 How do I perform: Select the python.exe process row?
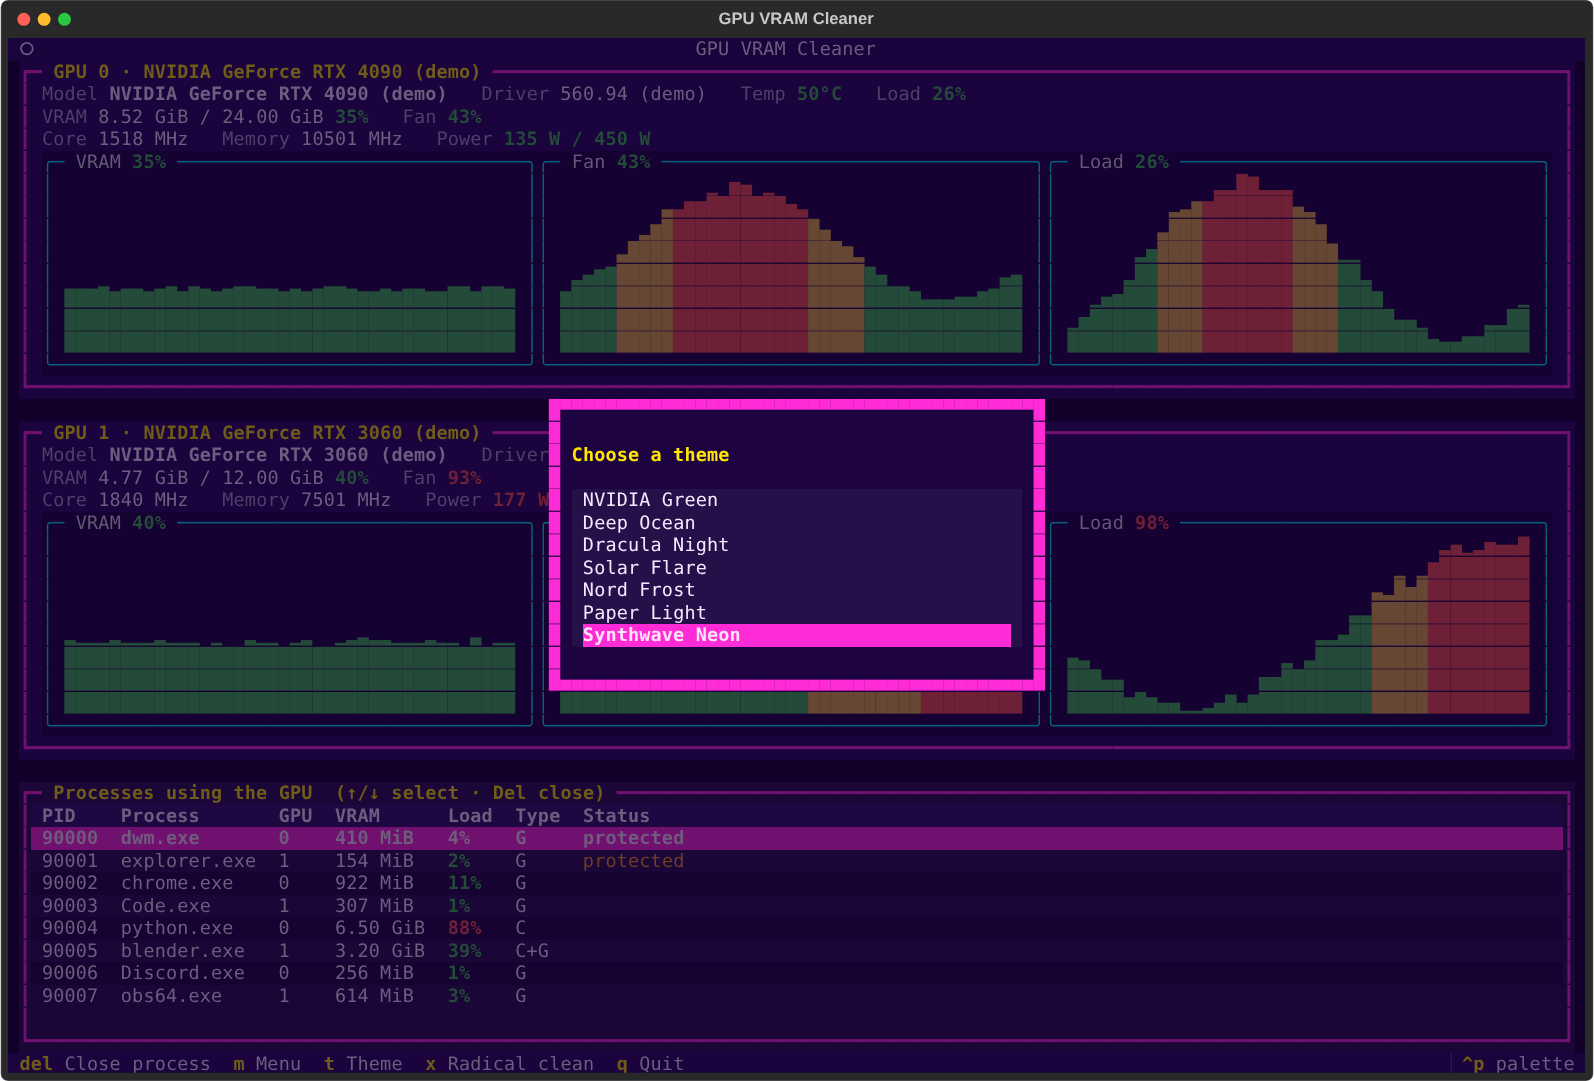(x=796, y=928)
